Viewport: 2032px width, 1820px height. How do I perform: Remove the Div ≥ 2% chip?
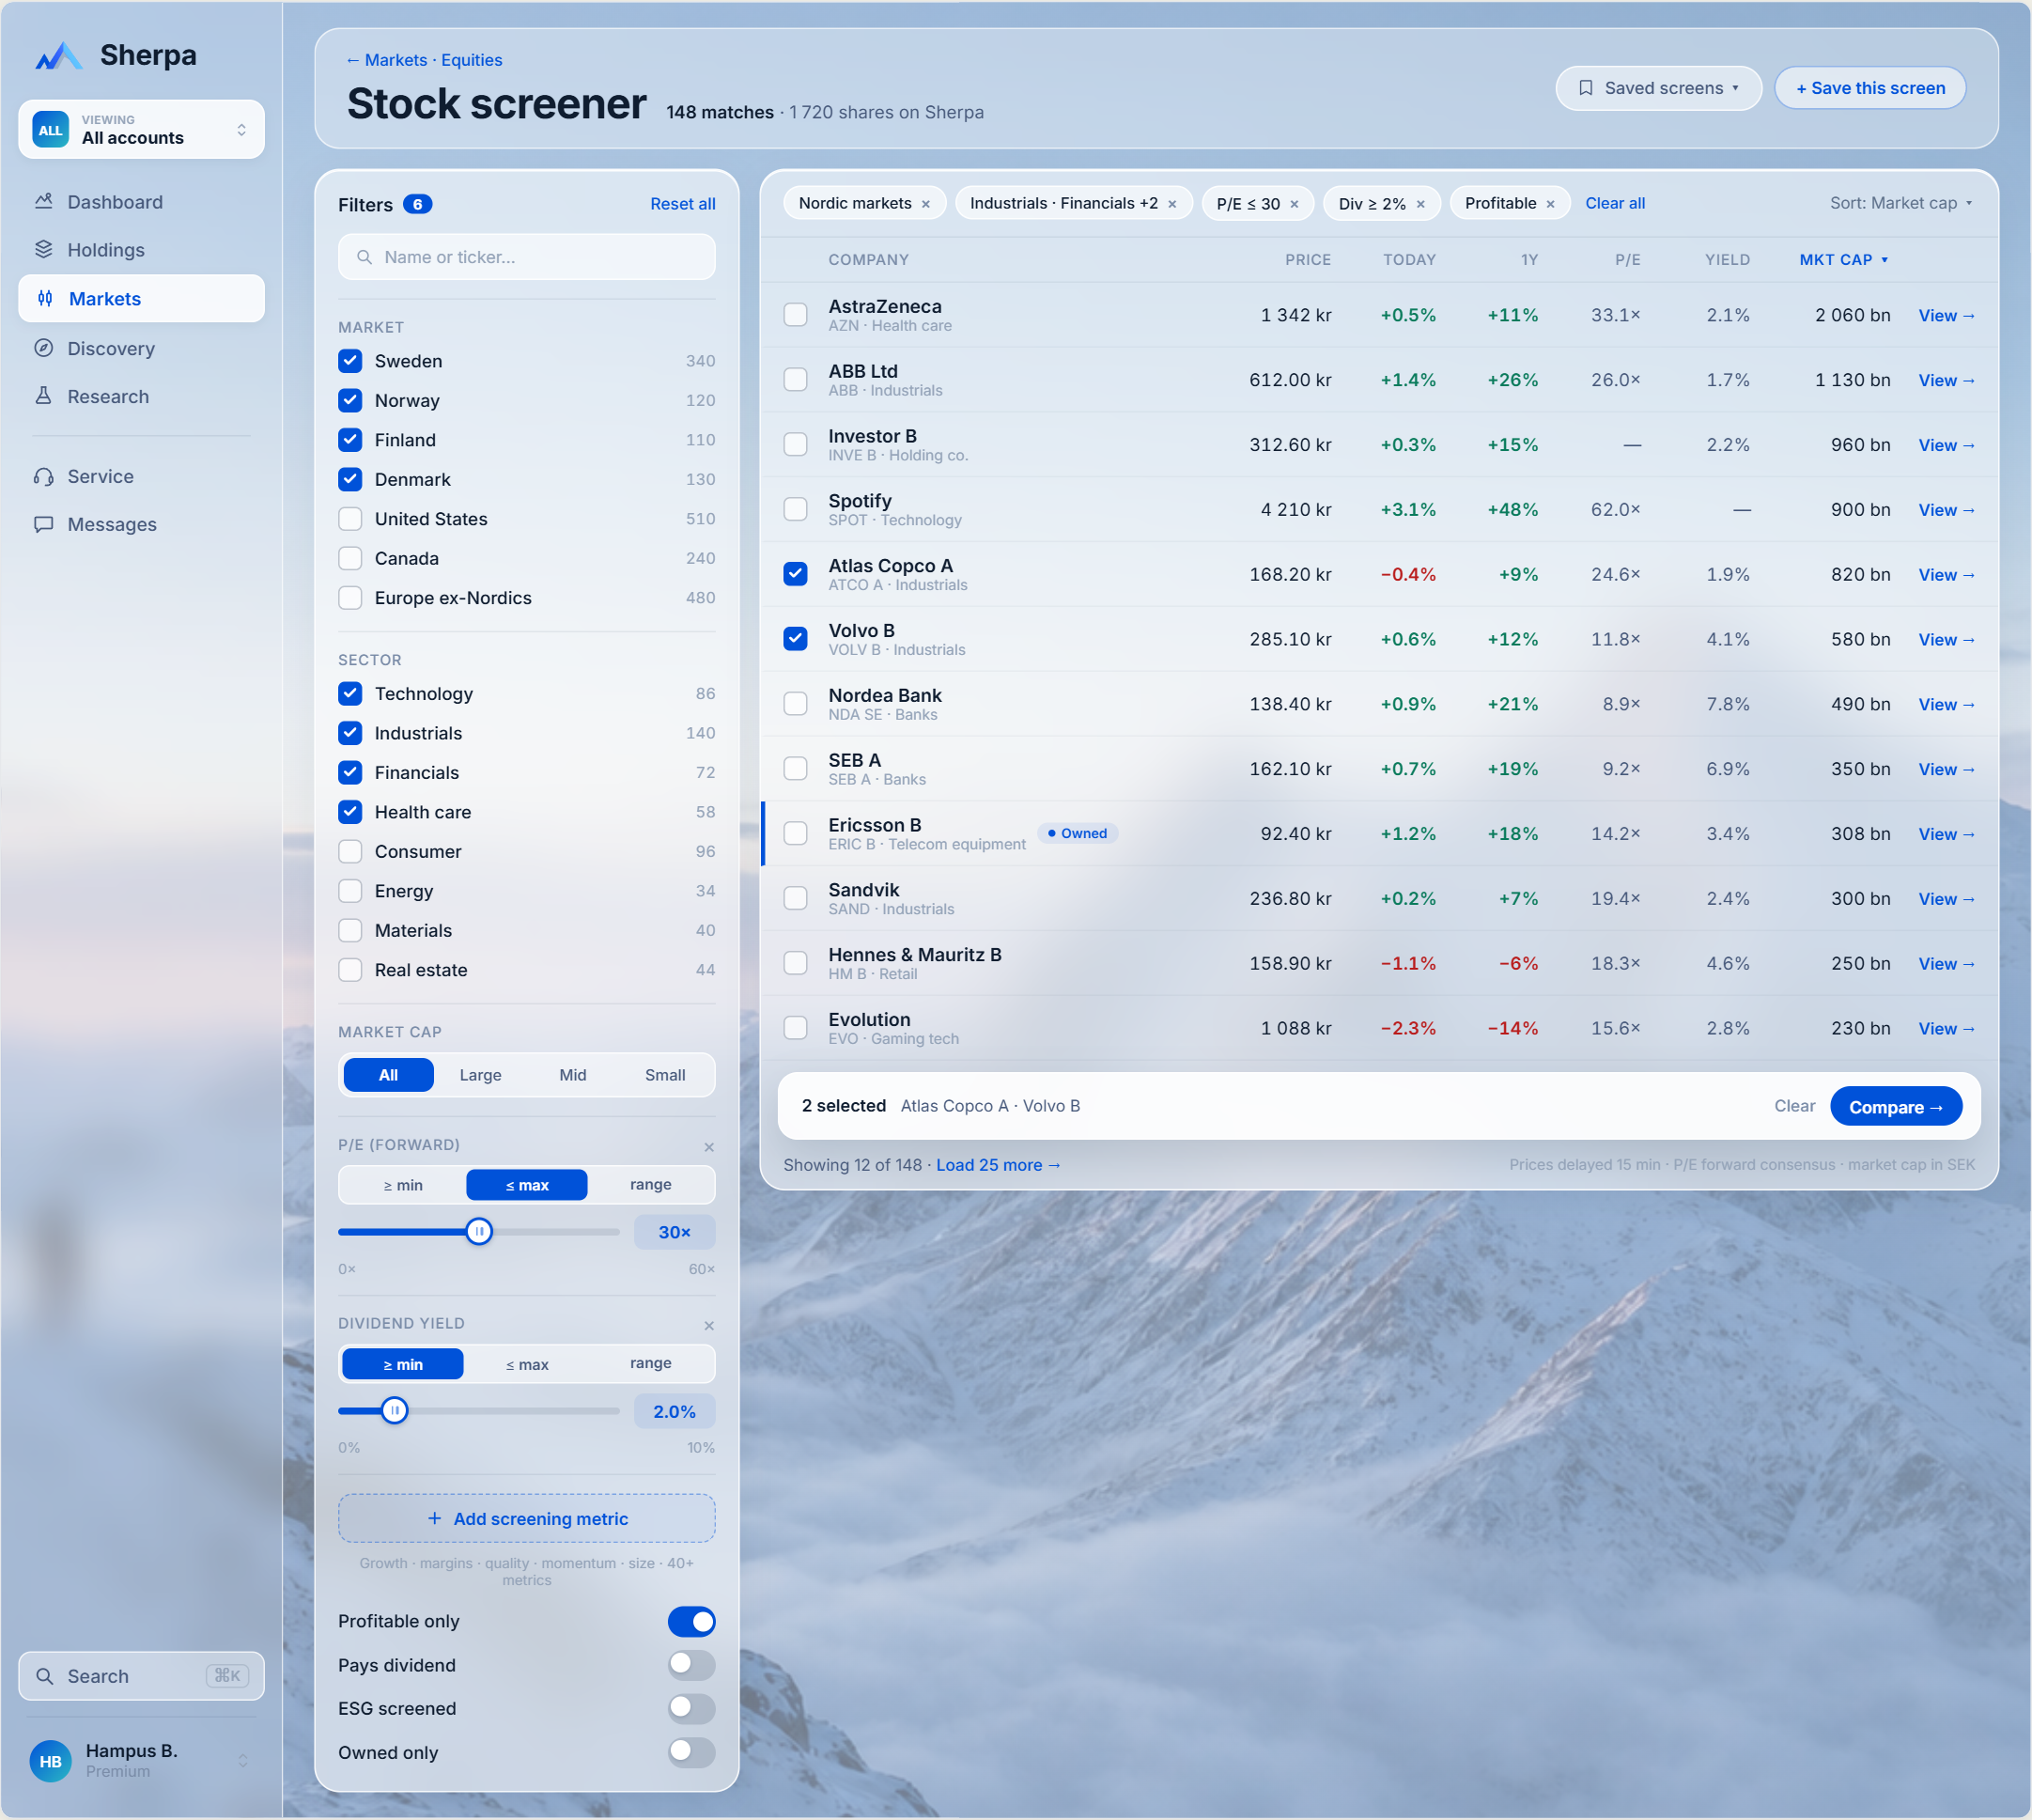pyautogui.click(x=1420, y=204)
